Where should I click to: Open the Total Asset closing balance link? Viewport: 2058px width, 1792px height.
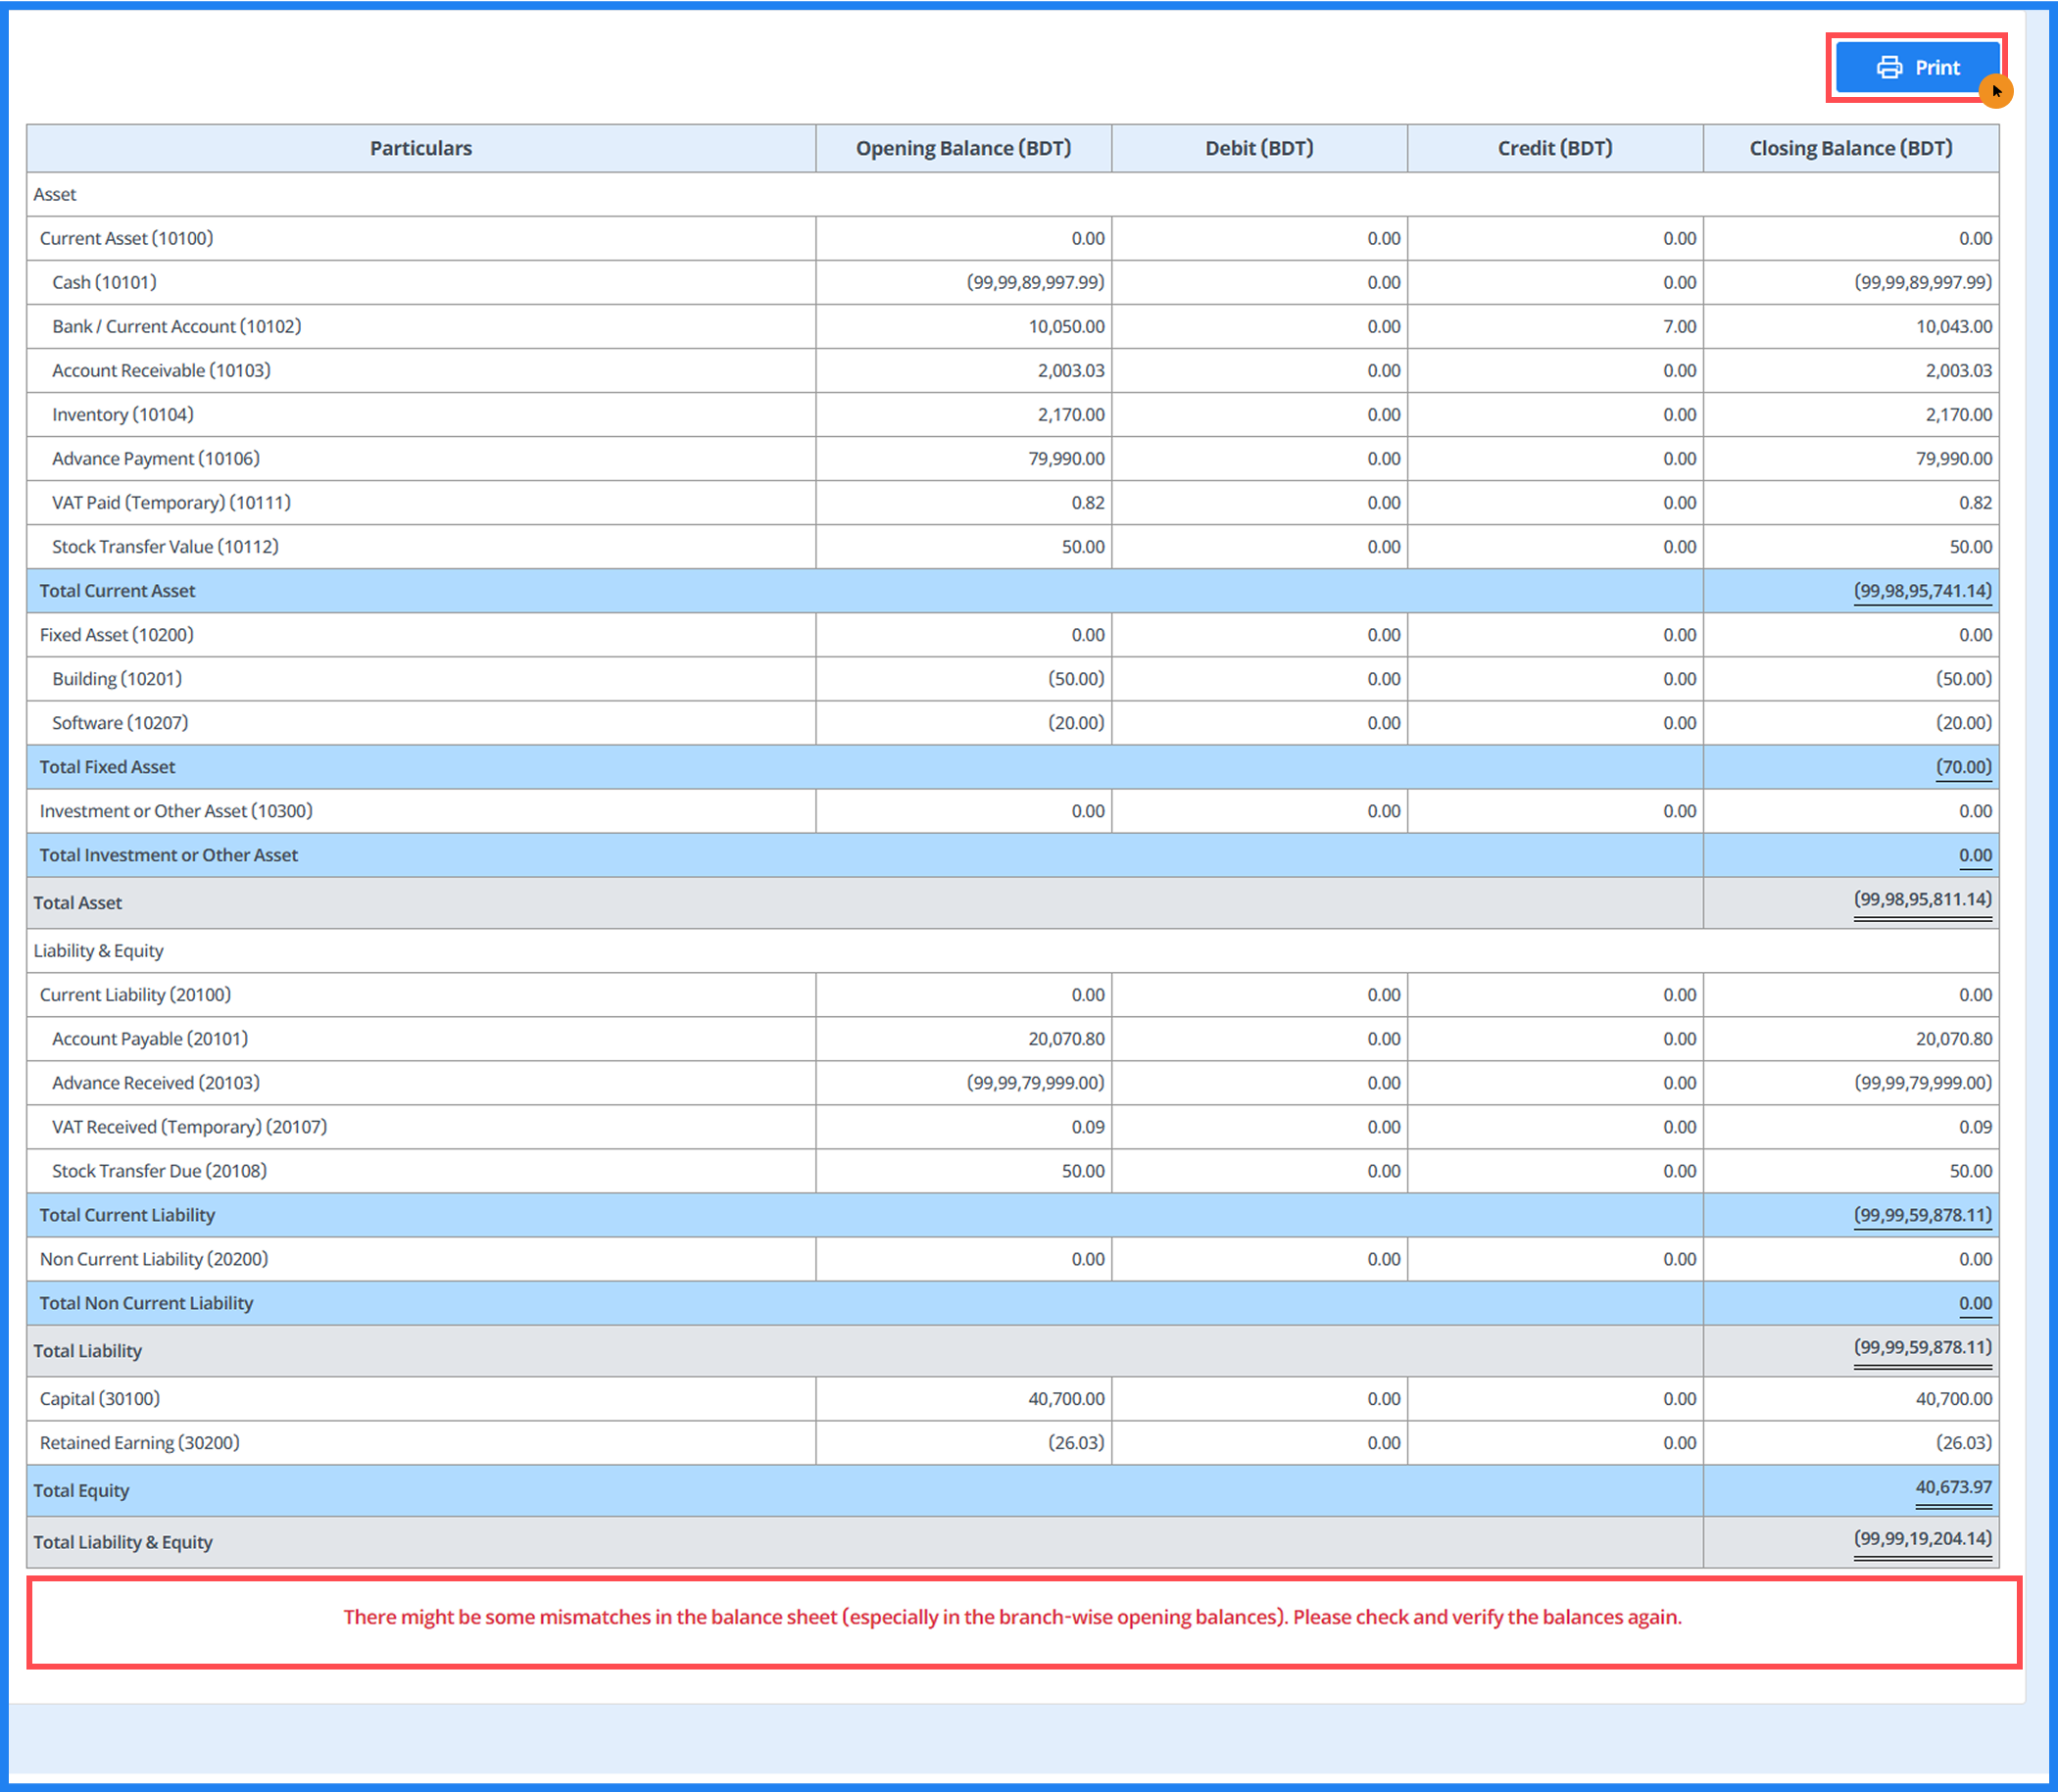[1922, 899]
